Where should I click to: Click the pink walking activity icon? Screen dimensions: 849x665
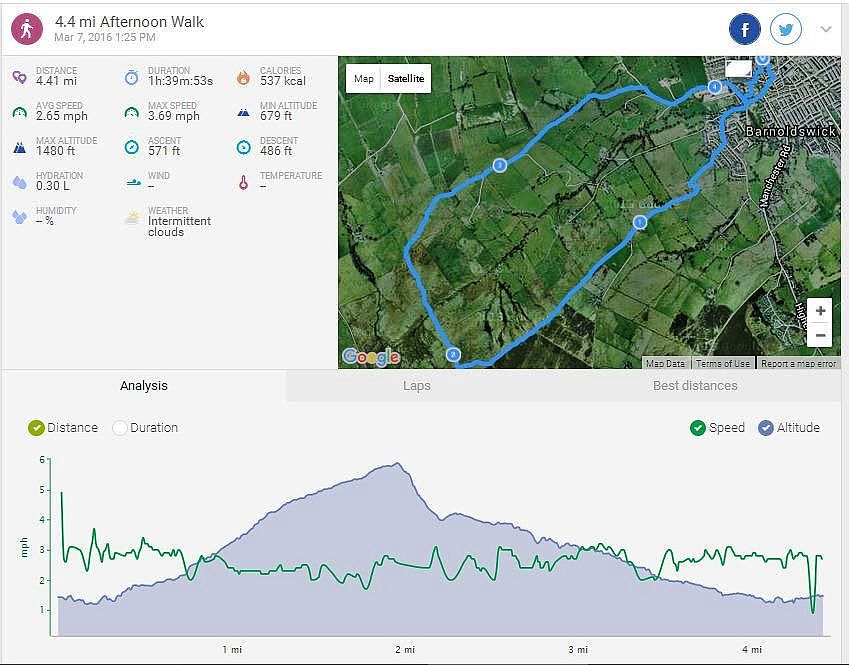tap(27, 29)
